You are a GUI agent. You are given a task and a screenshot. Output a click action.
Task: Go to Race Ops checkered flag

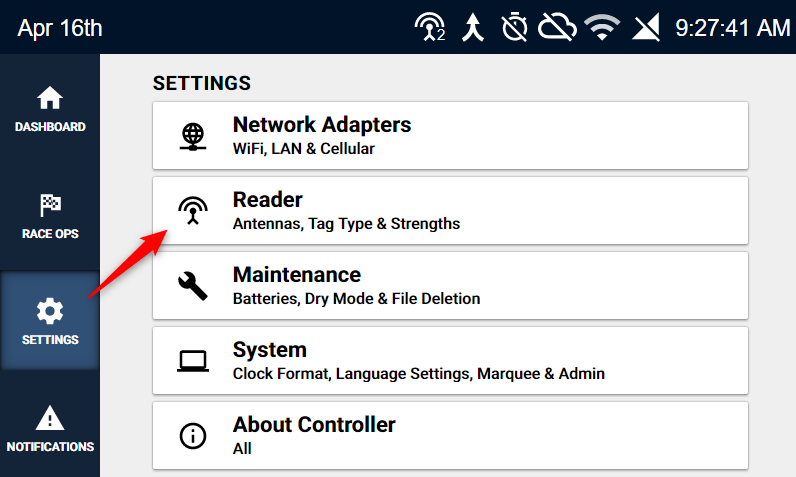coord(50,205)
